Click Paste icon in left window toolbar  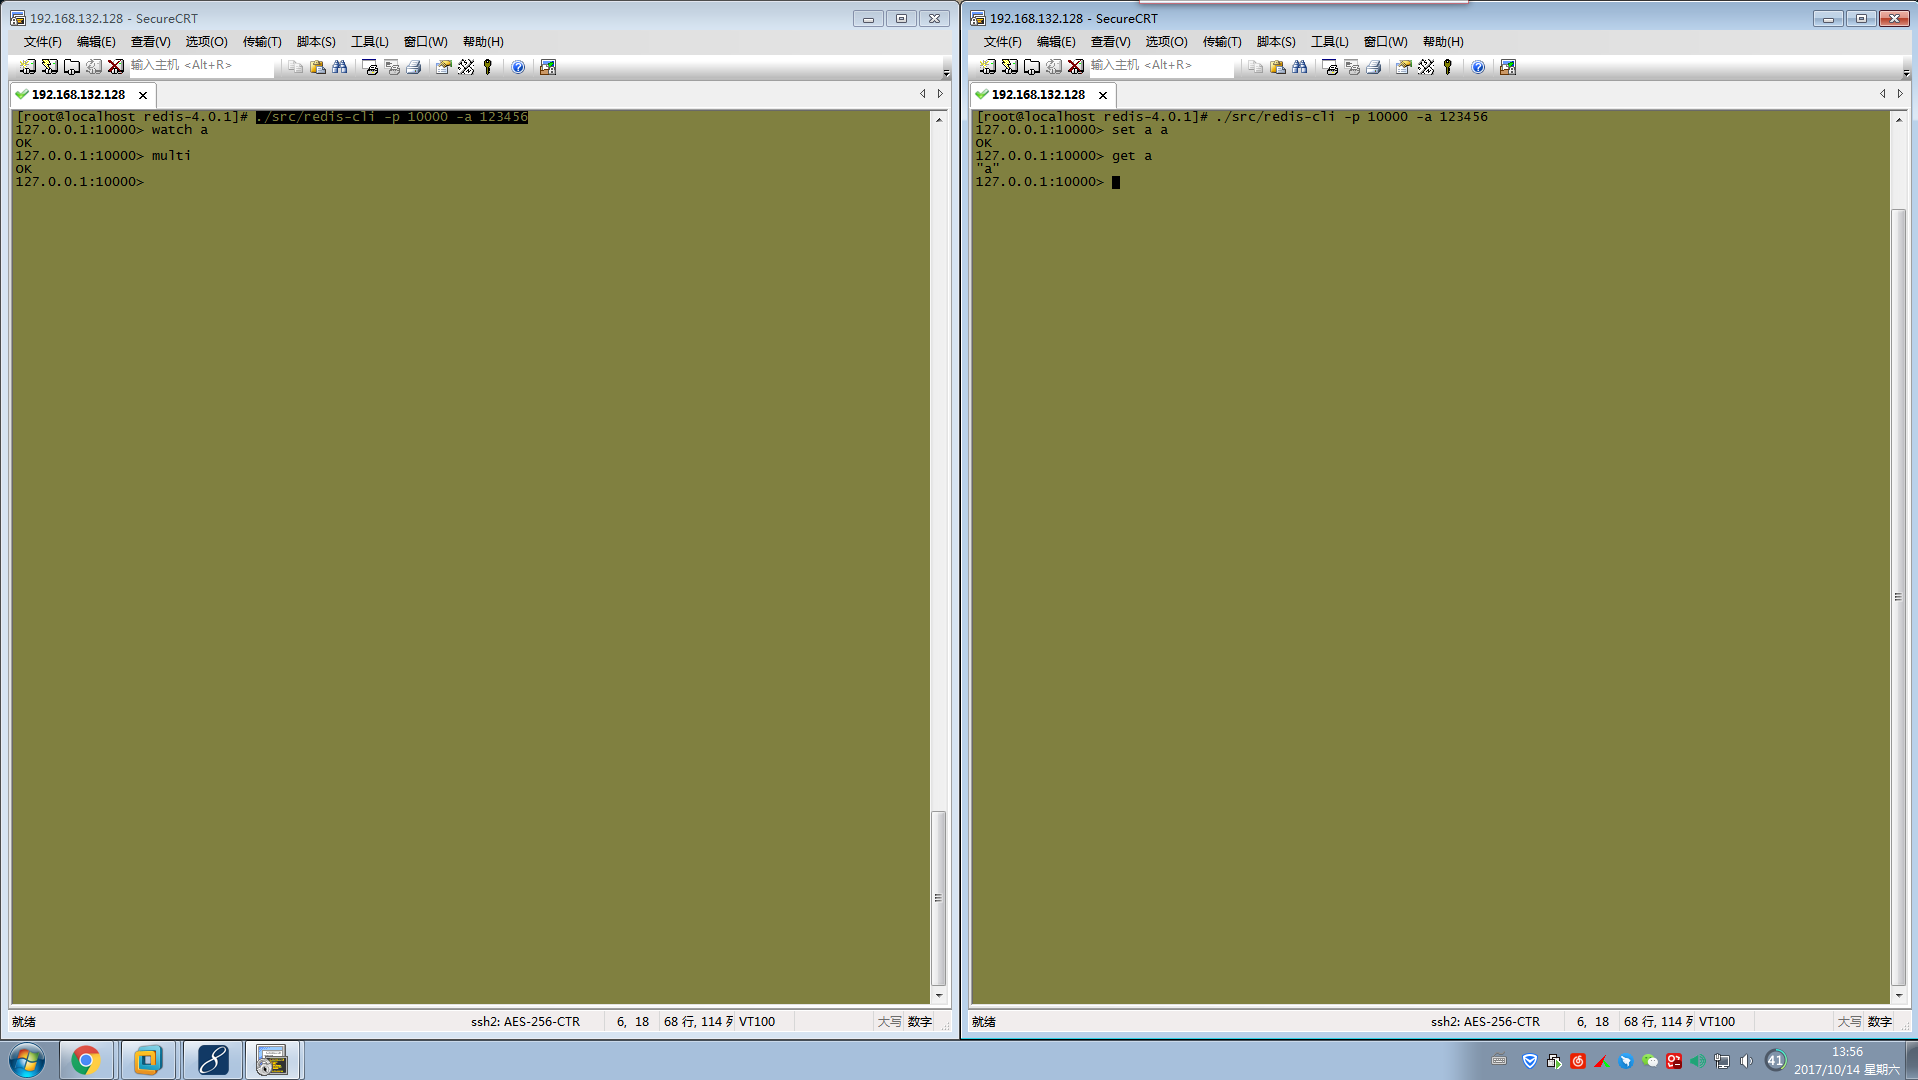click(x=318, y=67)
